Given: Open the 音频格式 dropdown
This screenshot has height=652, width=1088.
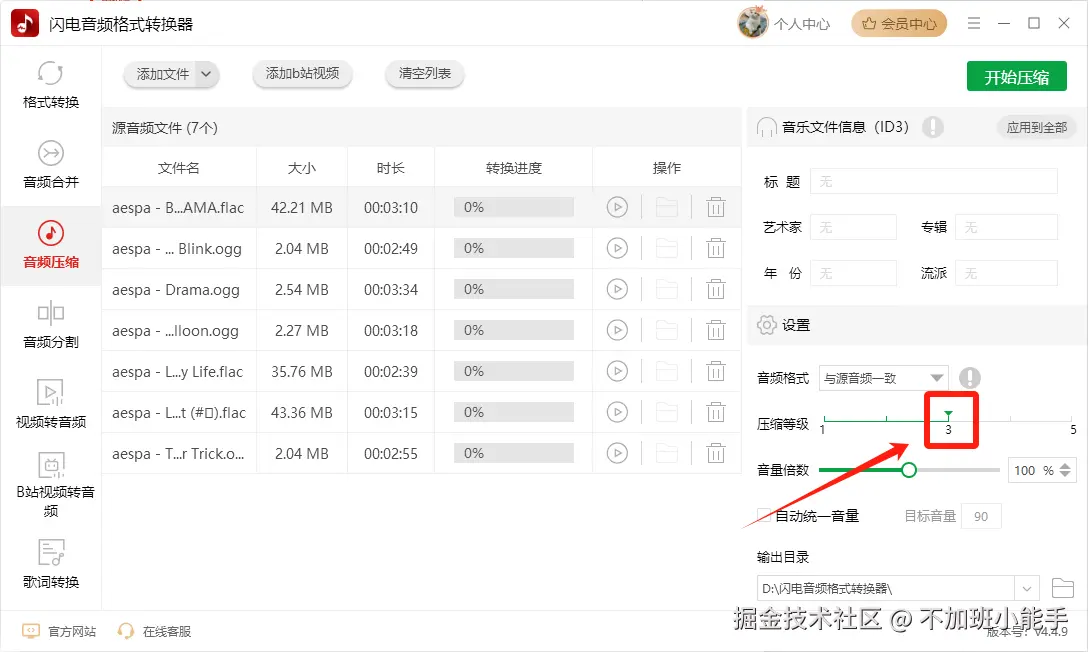Looking at the screenshot, I should [883, 378].
